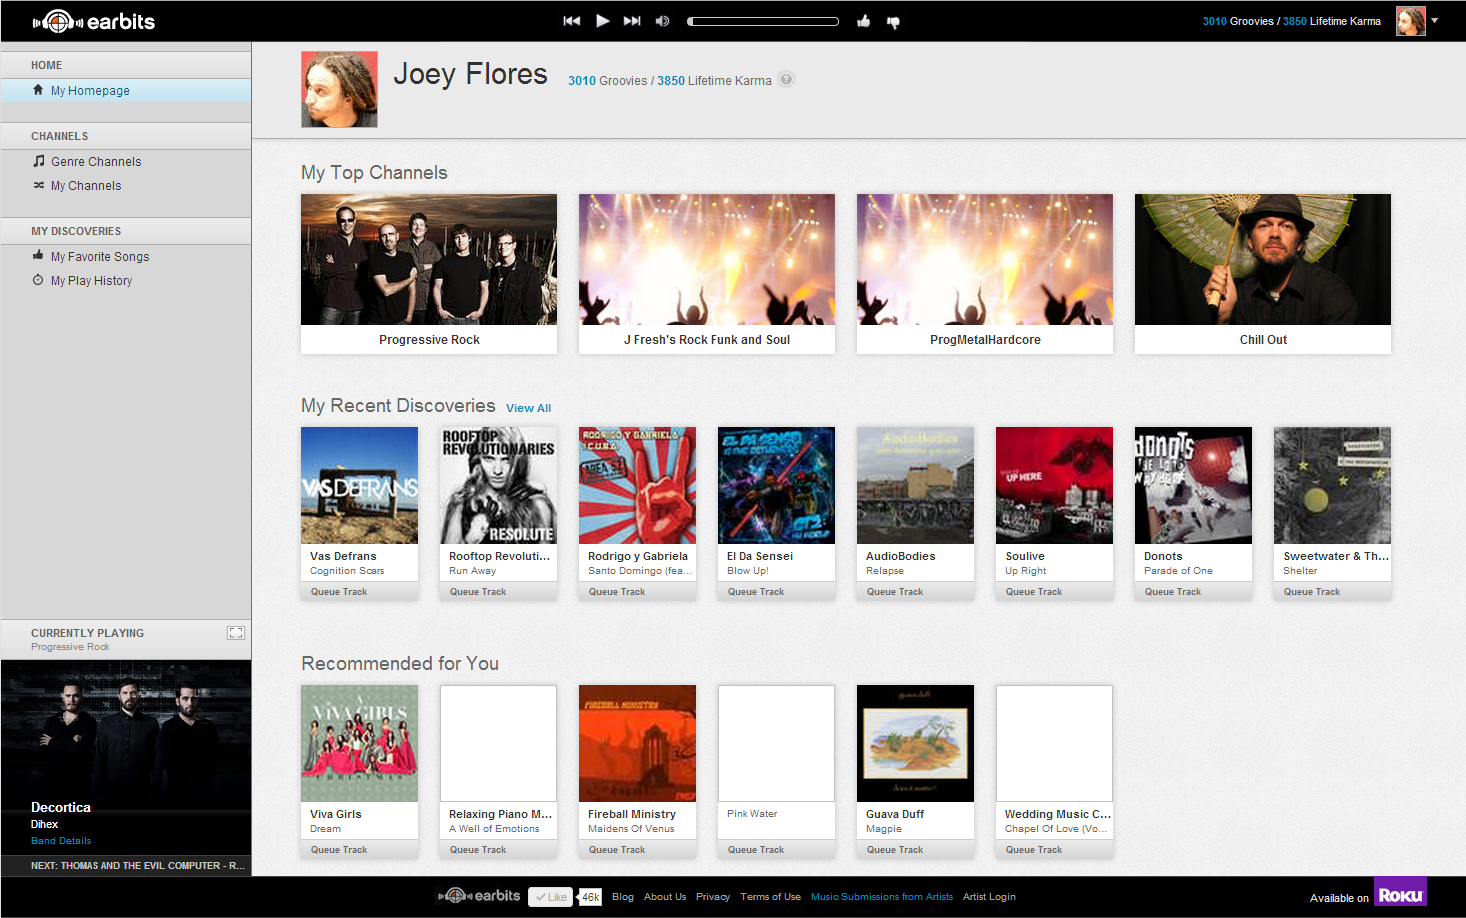This screenshot has width=1466, height=918.
Task: Open Guava Duff Magpie album art
Action: (x=916, y=744)
